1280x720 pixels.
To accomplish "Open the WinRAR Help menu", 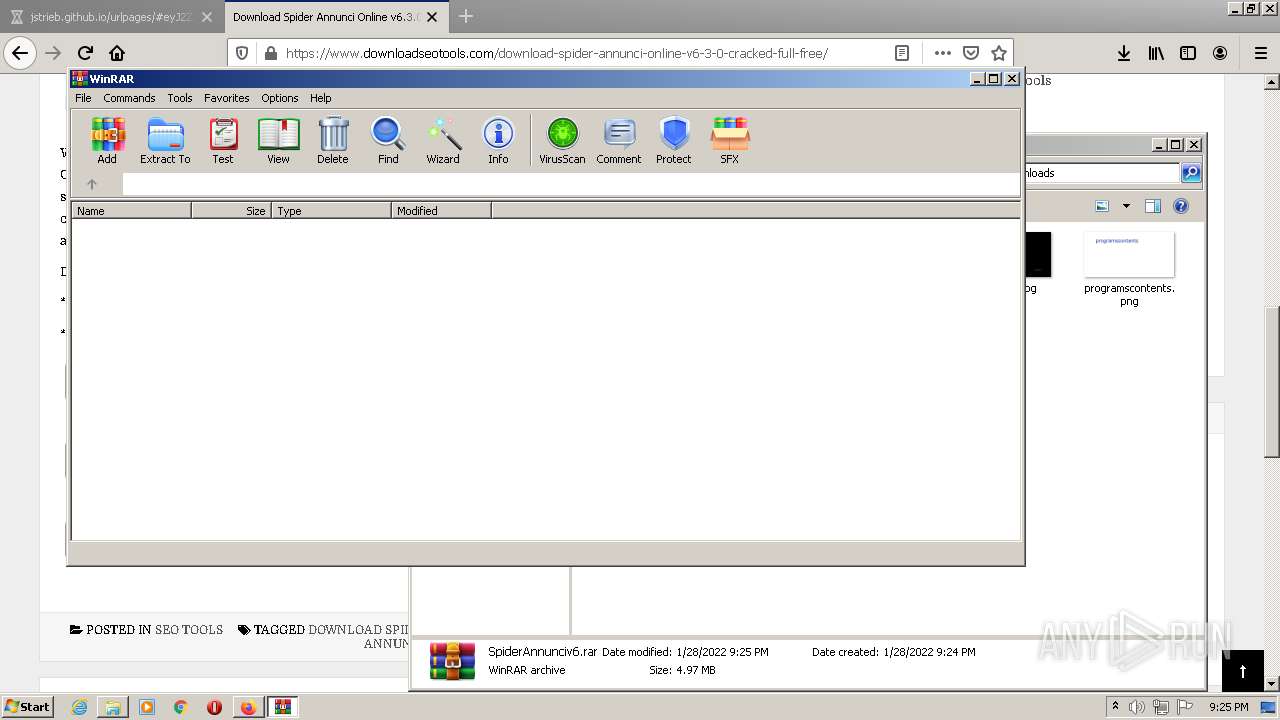I will pyautogui.click(x=320, y=98).
